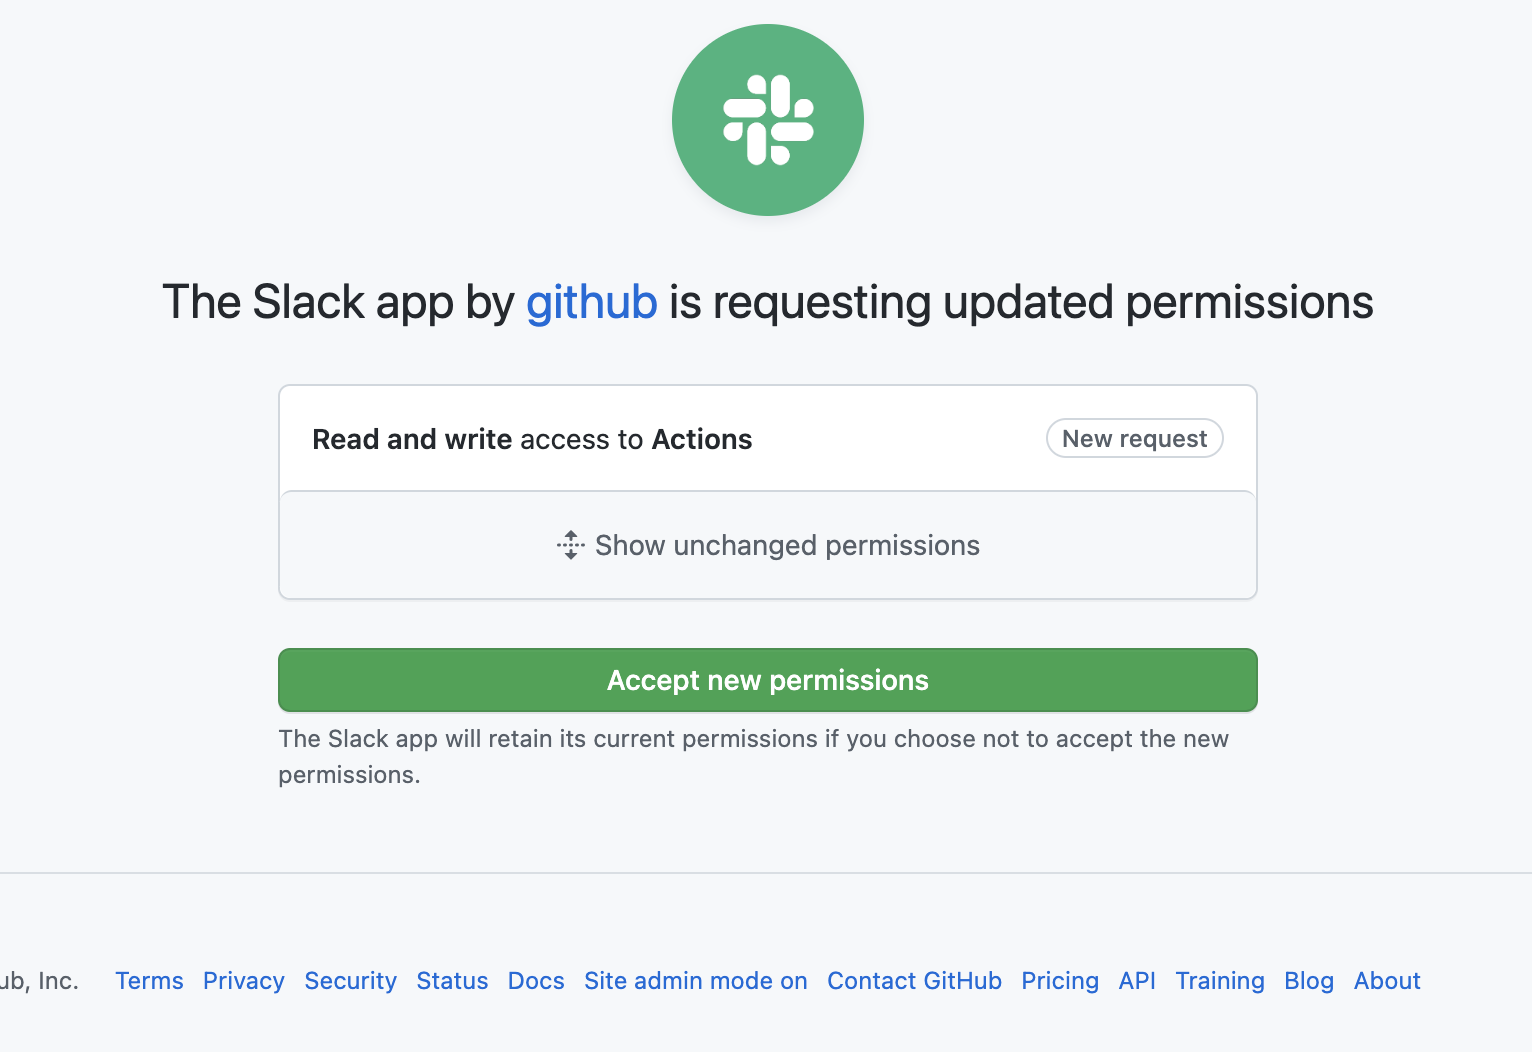Click Site admin mode on
1532x1052 pixels.
695,981
